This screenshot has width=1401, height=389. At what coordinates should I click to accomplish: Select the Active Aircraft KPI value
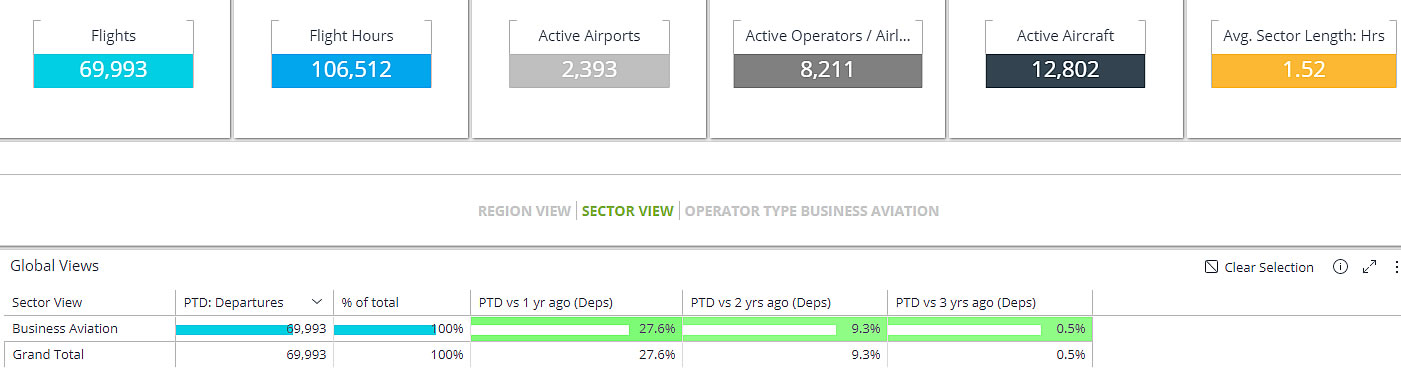click(x=1065, y=70)
